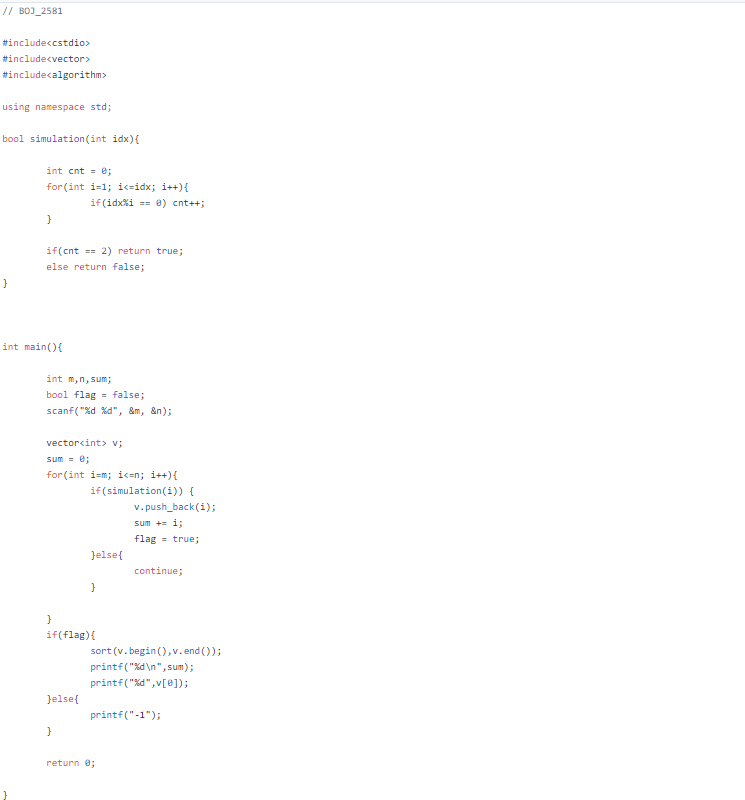The image size is (745, 800).
Task: Click "else return false;" line
Action: tap(95, 267)
